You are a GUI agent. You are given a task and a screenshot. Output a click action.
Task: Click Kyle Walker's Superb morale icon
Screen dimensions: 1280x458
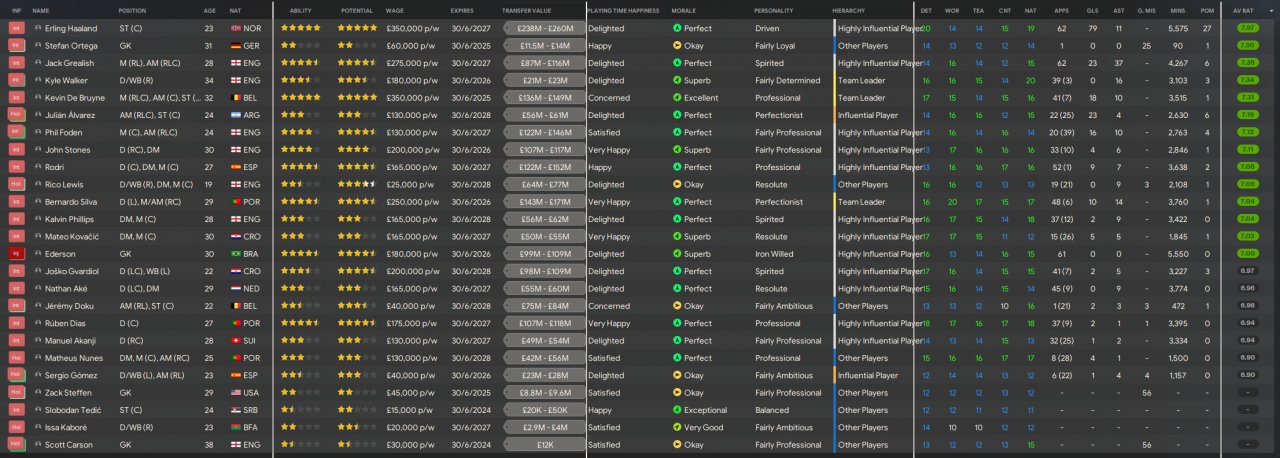[677, 80]
